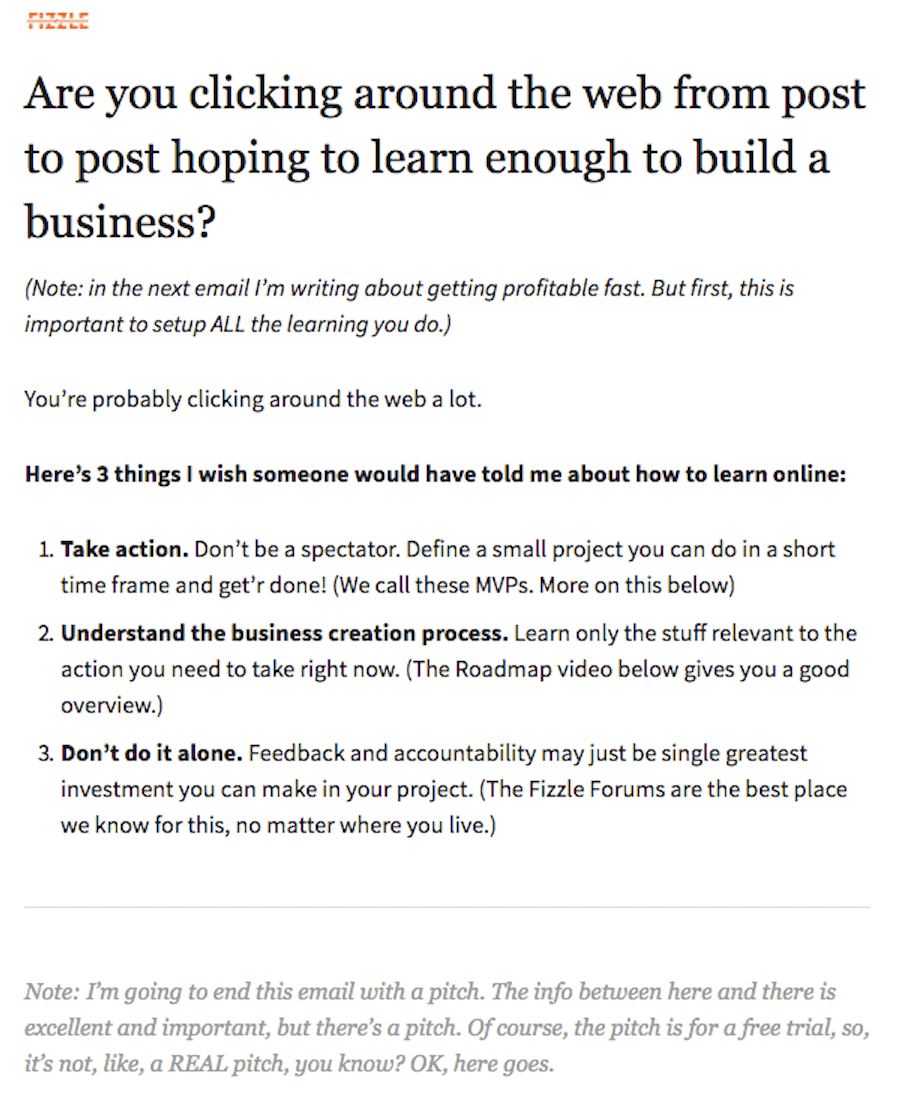The image size is (898, 1108).
Task: Click the bold "Here's 3 things I wish" line
Action: click(435, 474)
